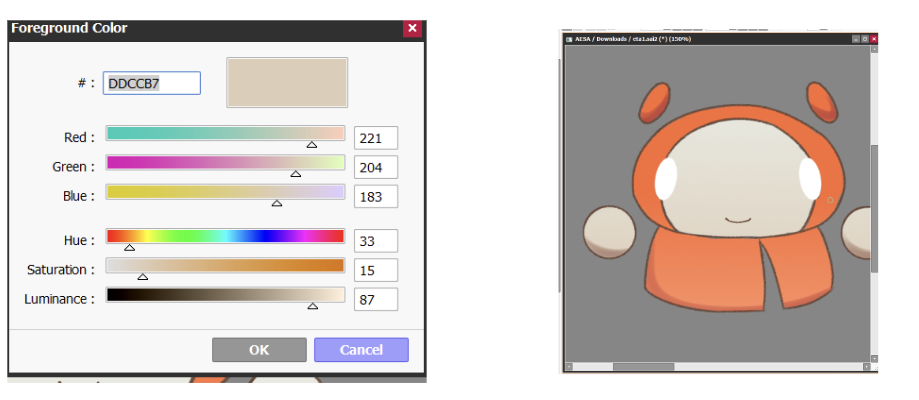919x400 pixels.
Task: Adjust the Saturation slider track
Action: pos(225,266)
